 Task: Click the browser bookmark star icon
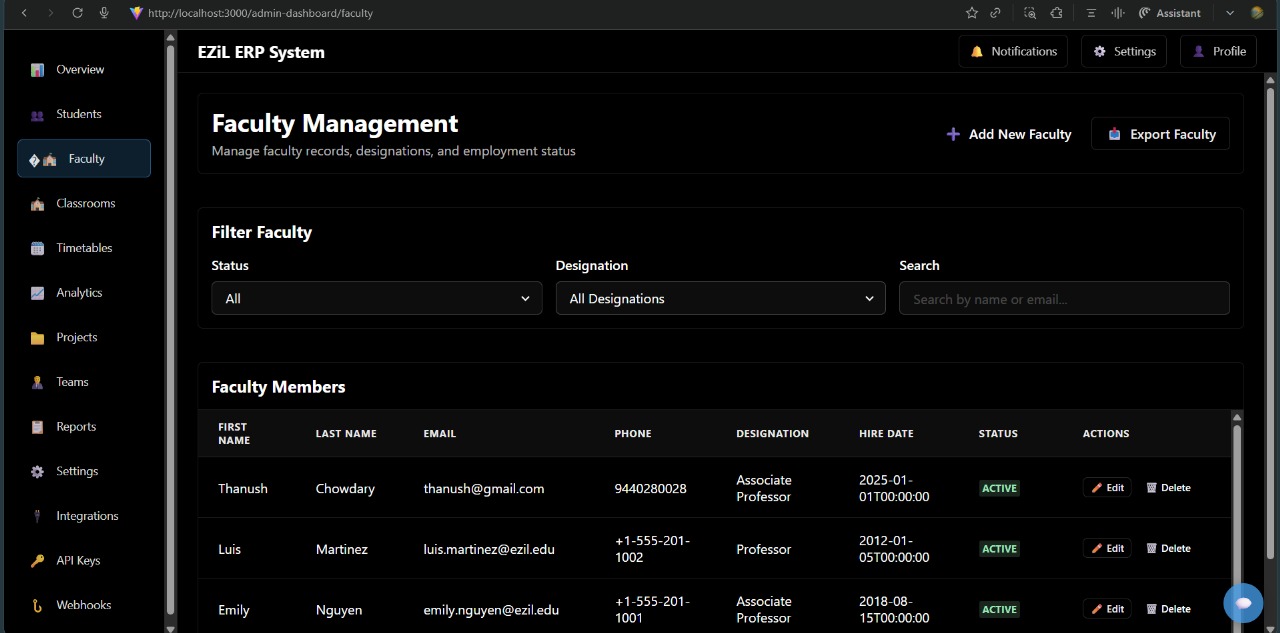point(971,13)
